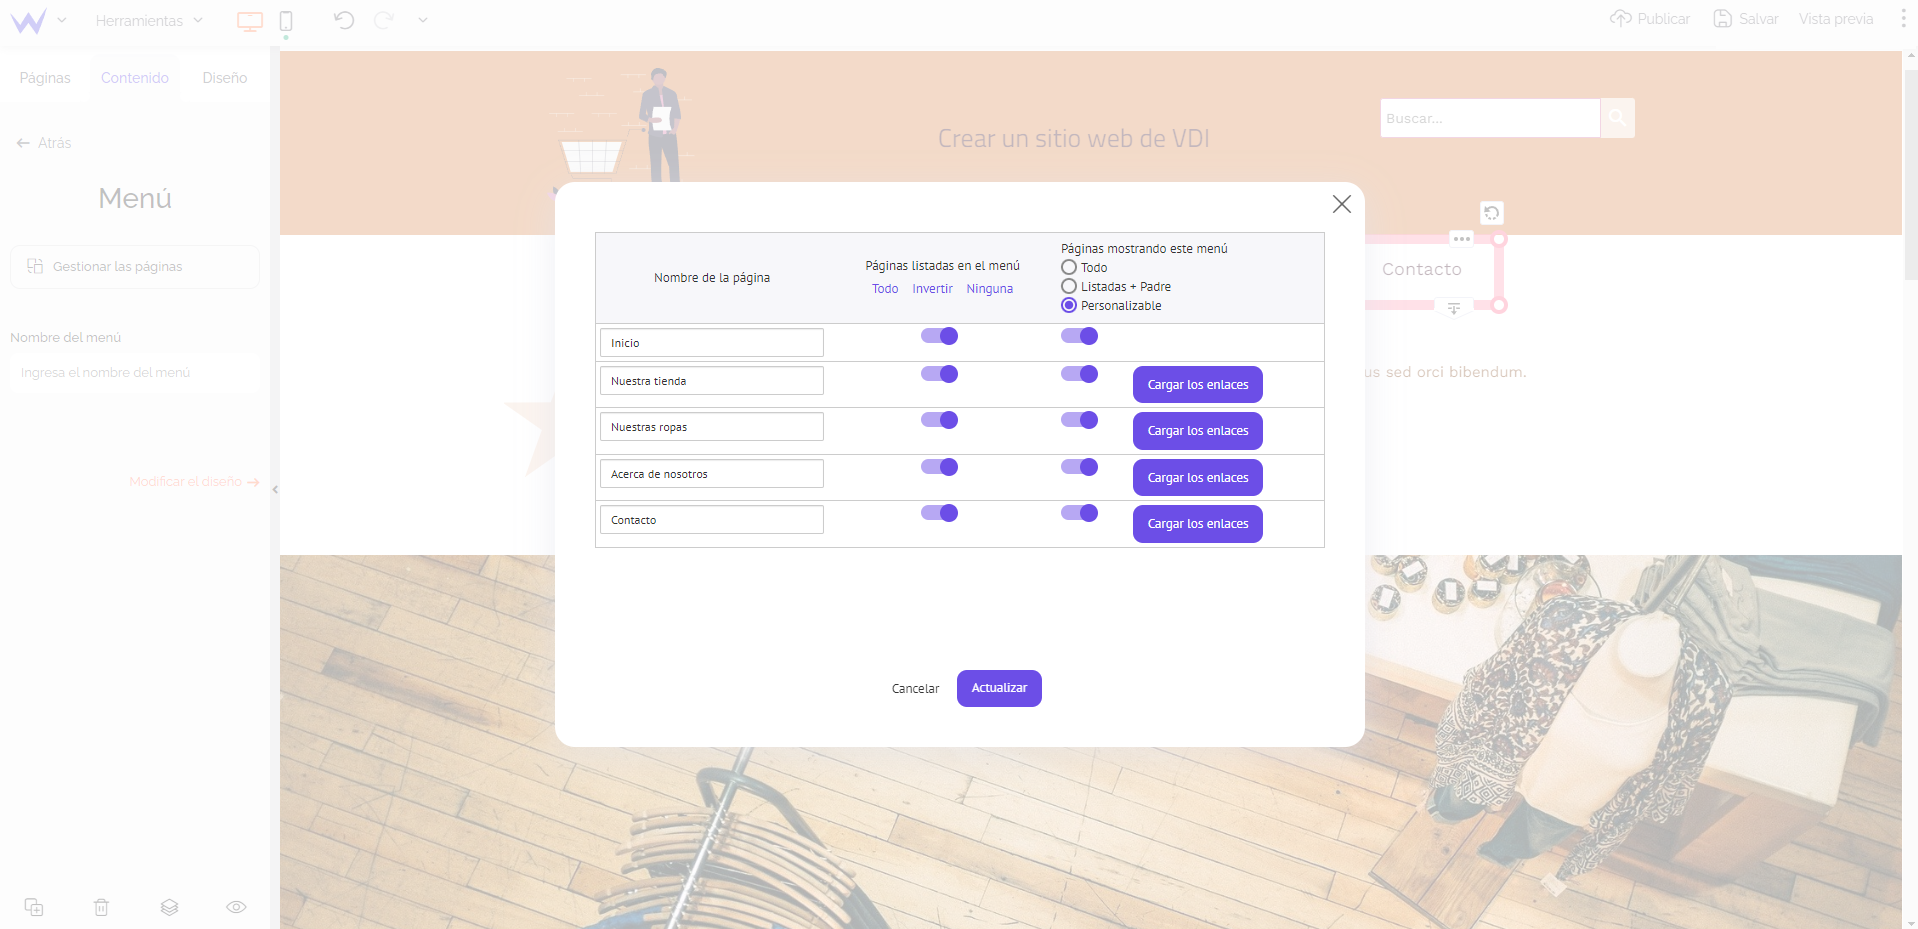Screen dimensions: 1918x929
Task: Click Invertir link under Páginas listadas
Action: pos(932,289)
